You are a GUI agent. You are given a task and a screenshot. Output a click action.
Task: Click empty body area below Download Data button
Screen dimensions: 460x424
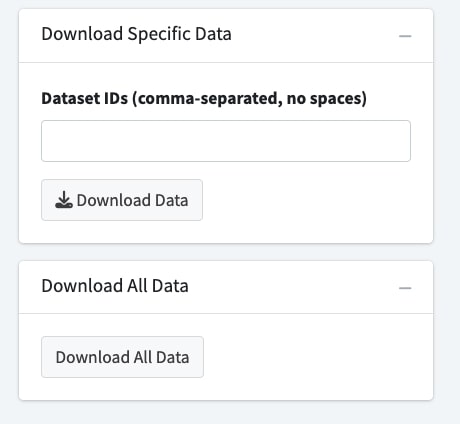[x=226, y=232]
